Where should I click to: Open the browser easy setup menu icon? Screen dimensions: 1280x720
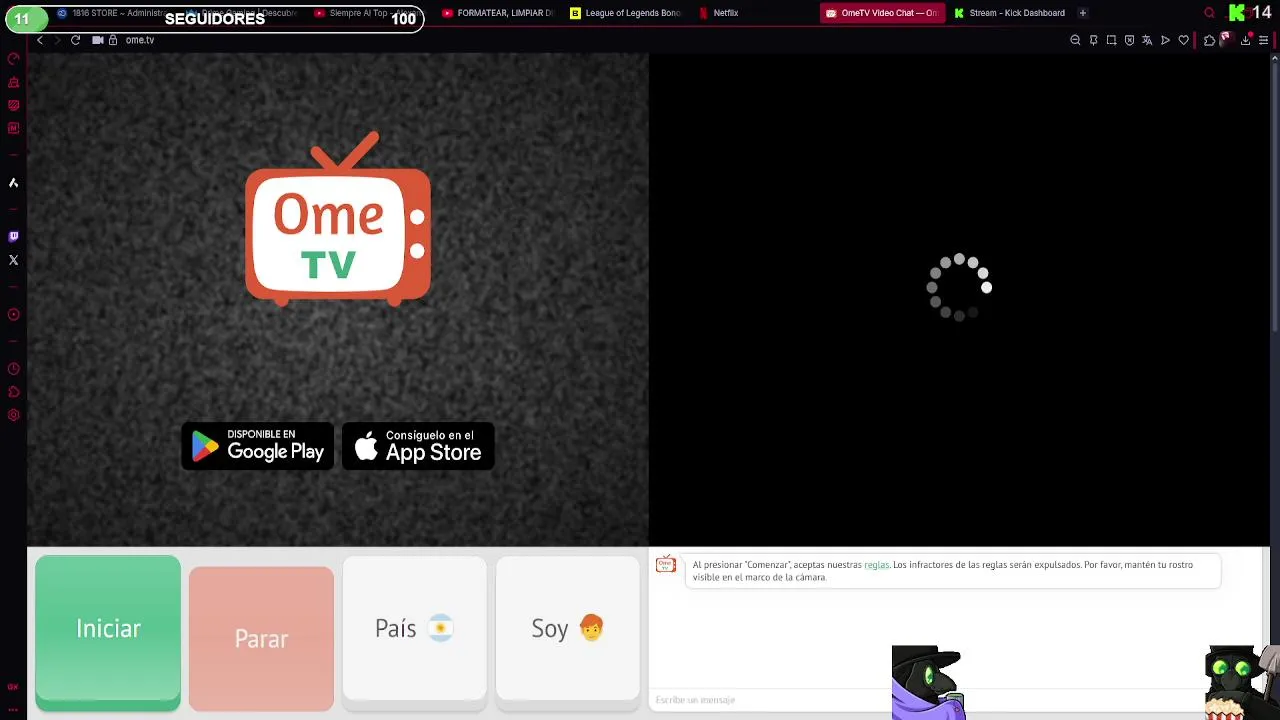coord(1263,40)
